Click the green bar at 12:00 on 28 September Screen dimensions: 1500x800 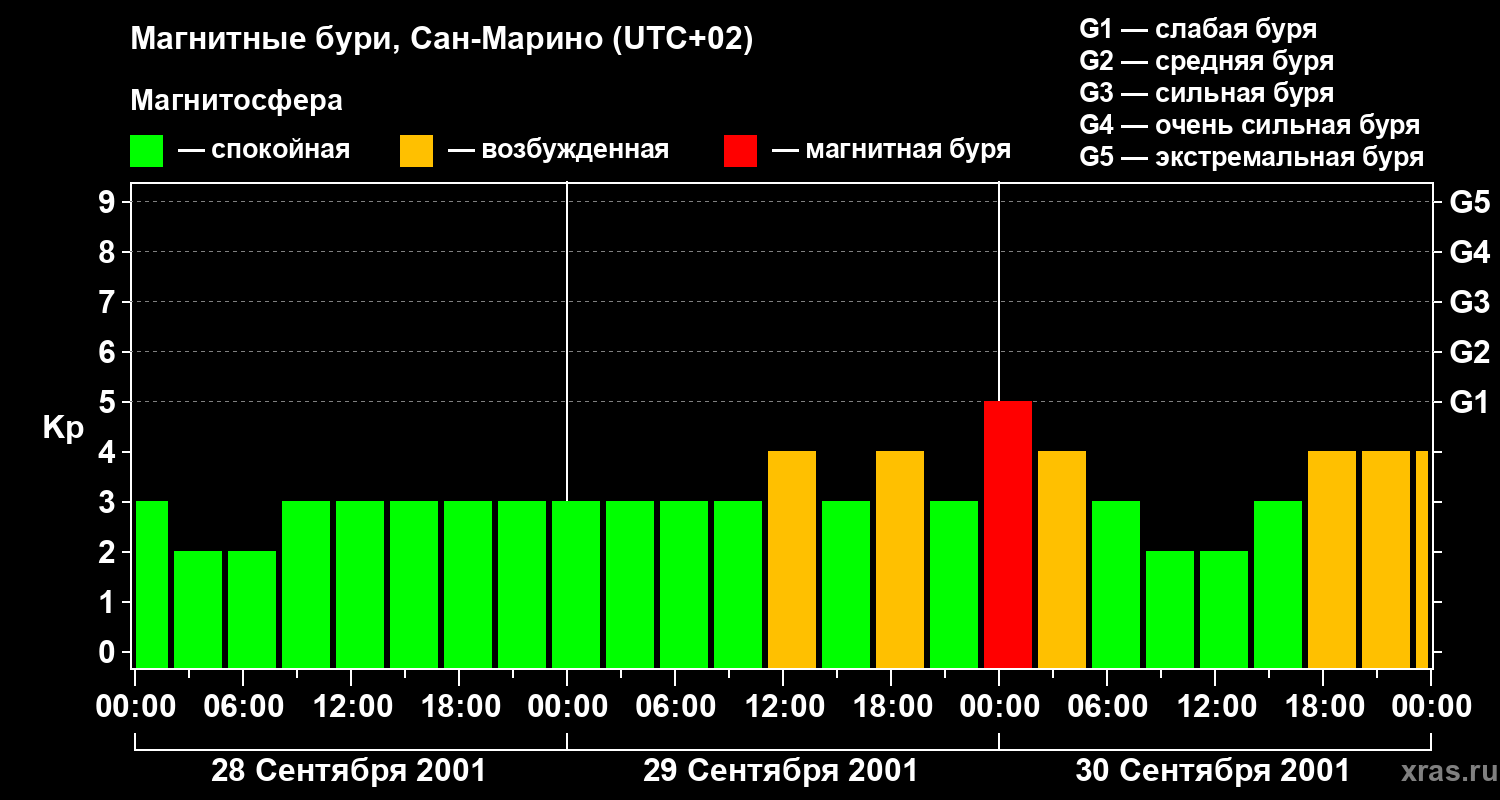click(x=360, y=584)
